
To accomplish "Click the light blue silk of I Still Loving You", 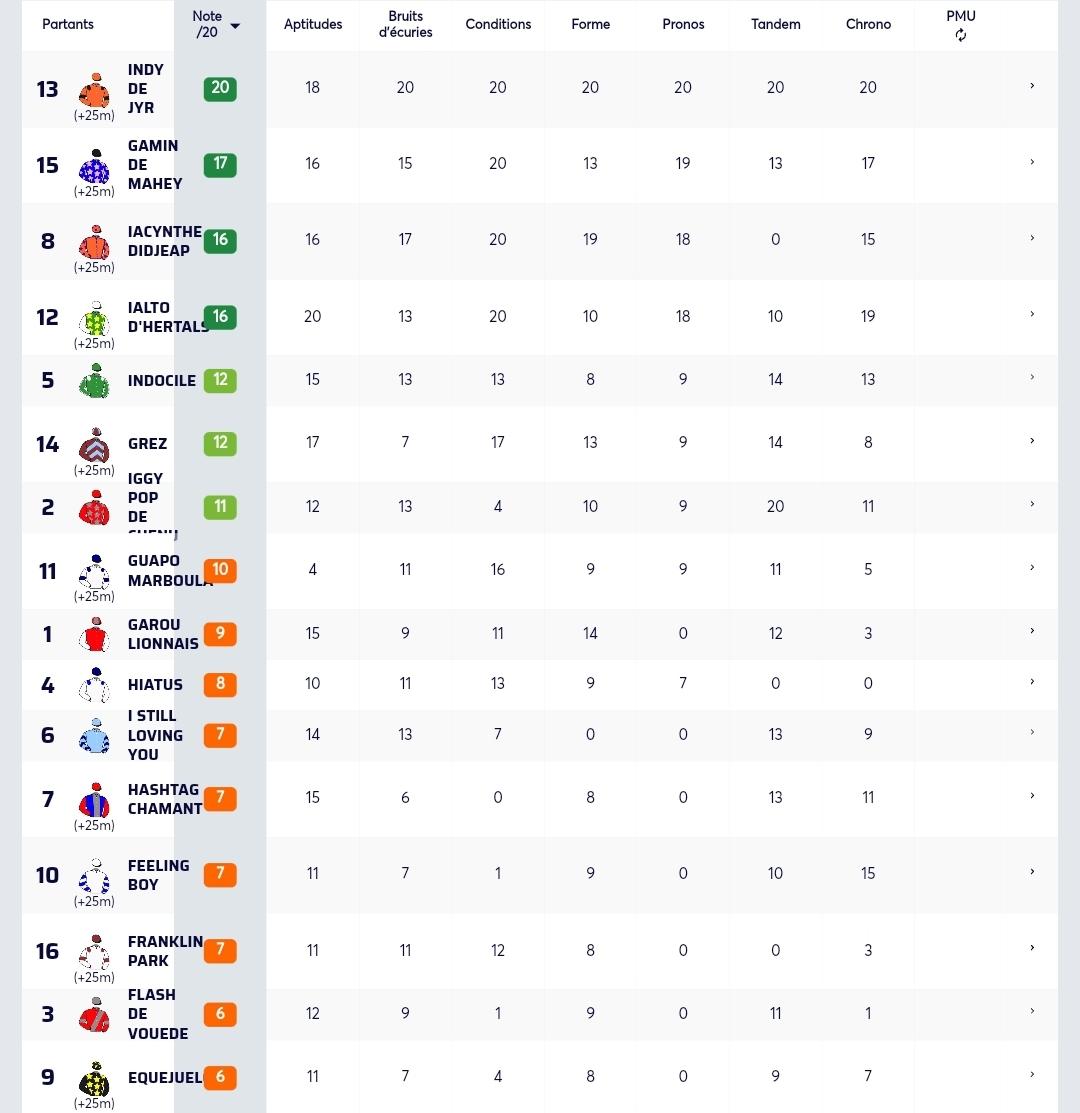I will 94,735.
